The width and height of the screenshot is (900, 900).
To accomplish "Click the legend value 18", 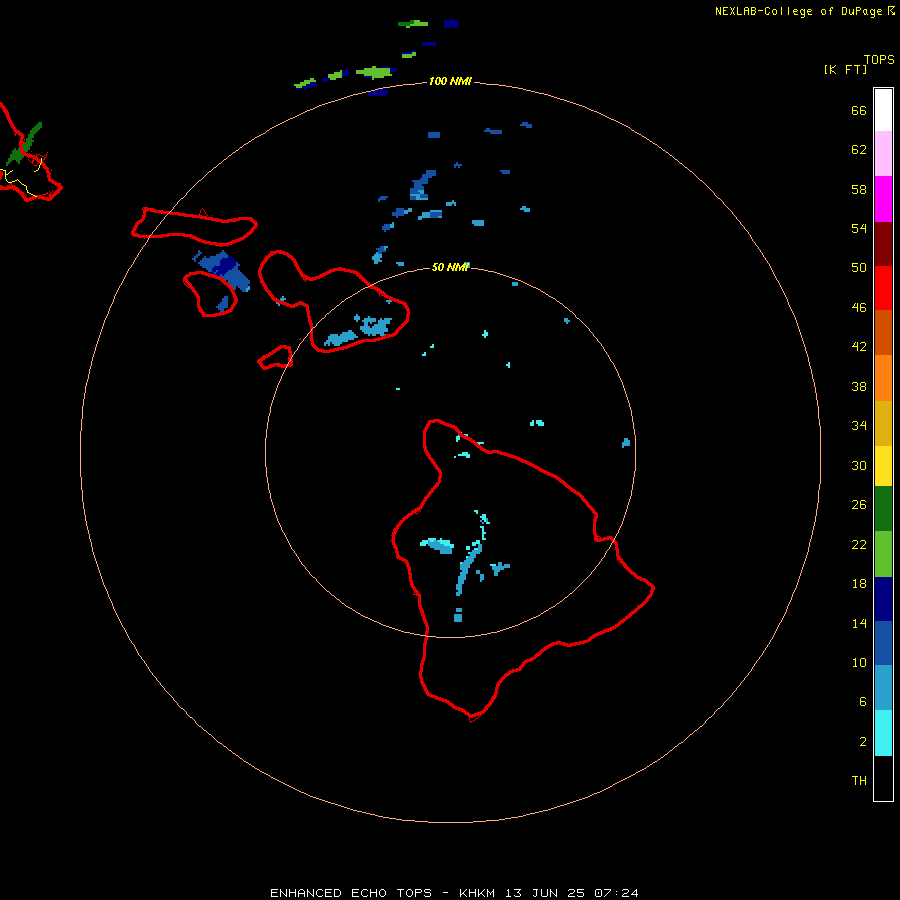I will tap(859, 584).
